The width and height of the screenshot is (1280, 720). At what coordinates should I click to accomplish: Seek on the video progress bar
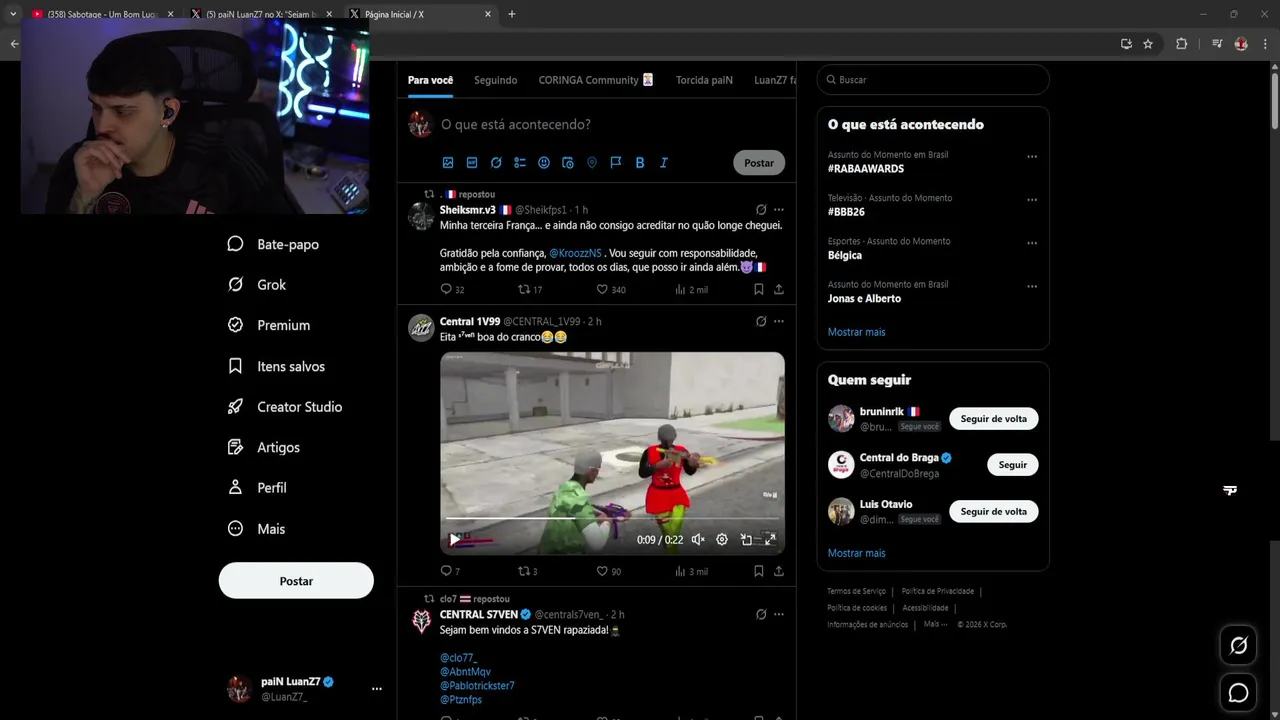[x=612, y=518]
